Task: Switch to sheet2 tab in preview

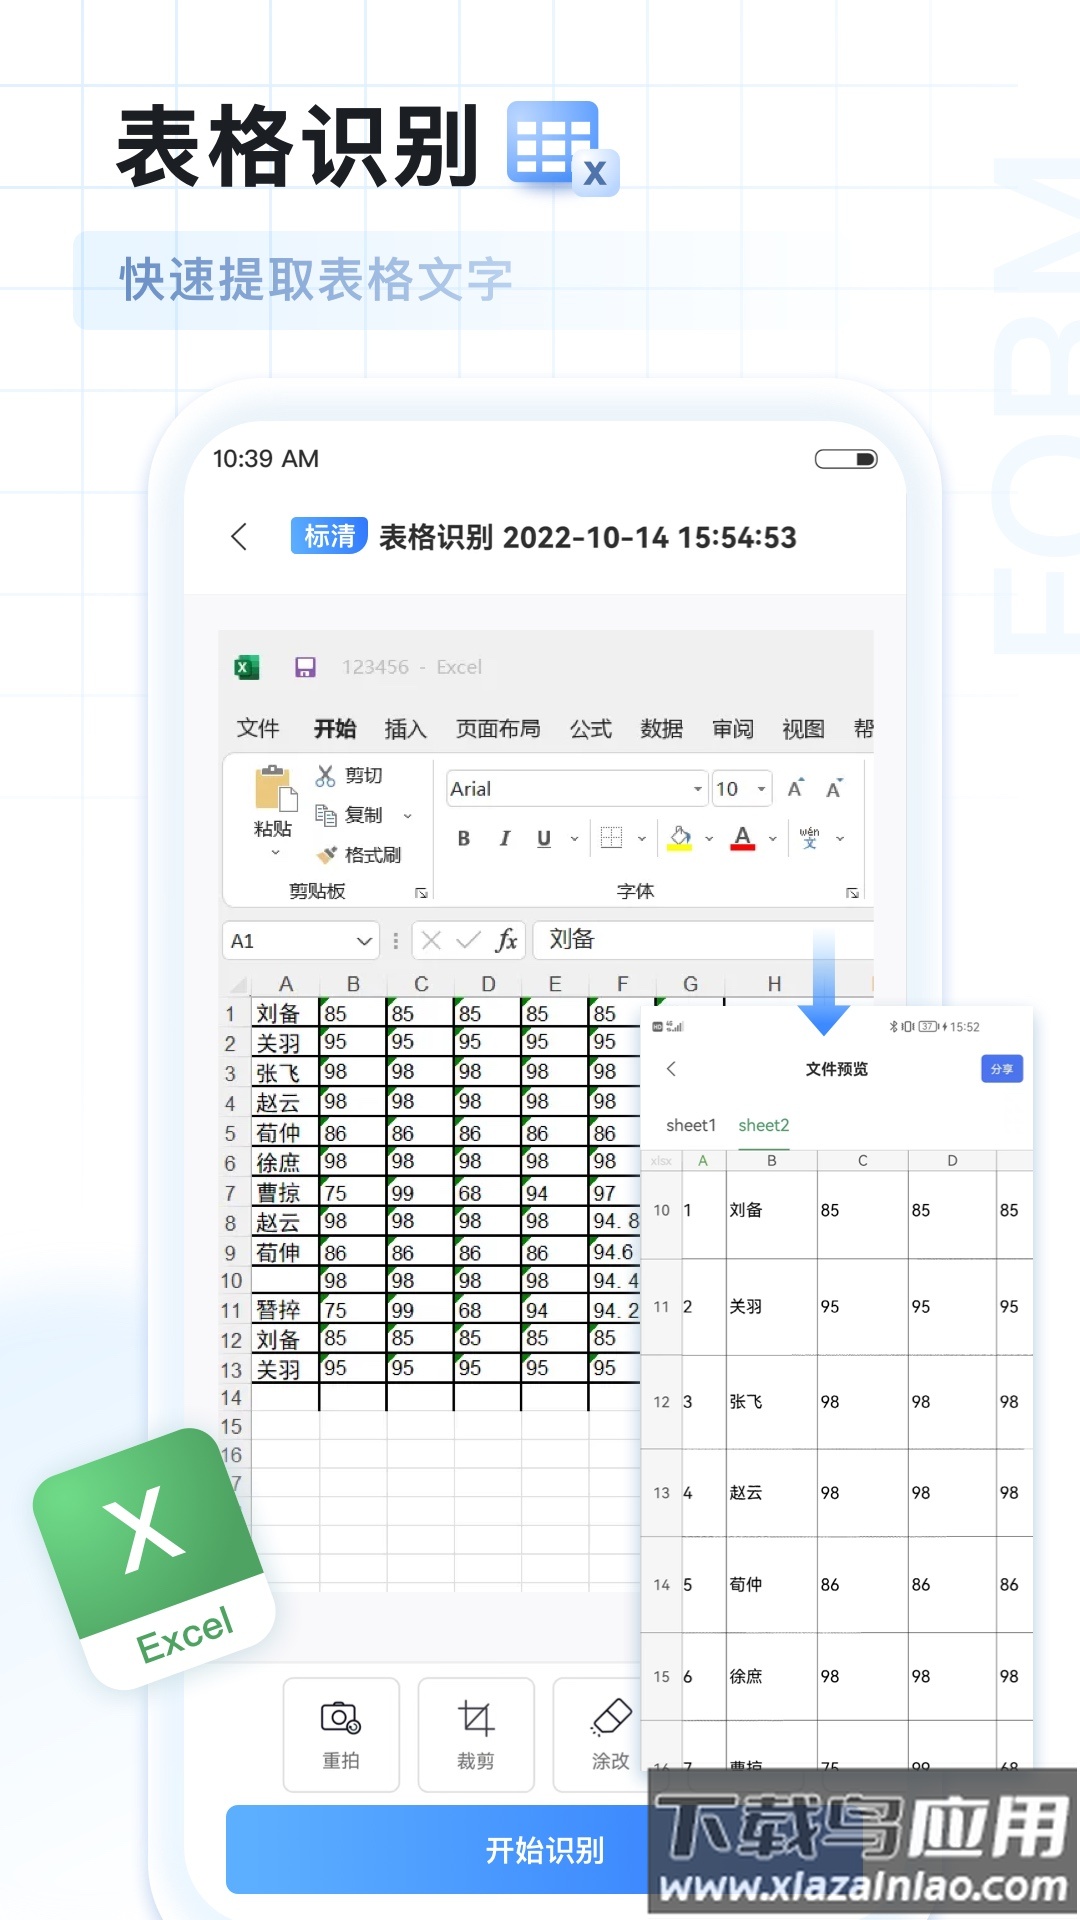Action: point(764,1125)
